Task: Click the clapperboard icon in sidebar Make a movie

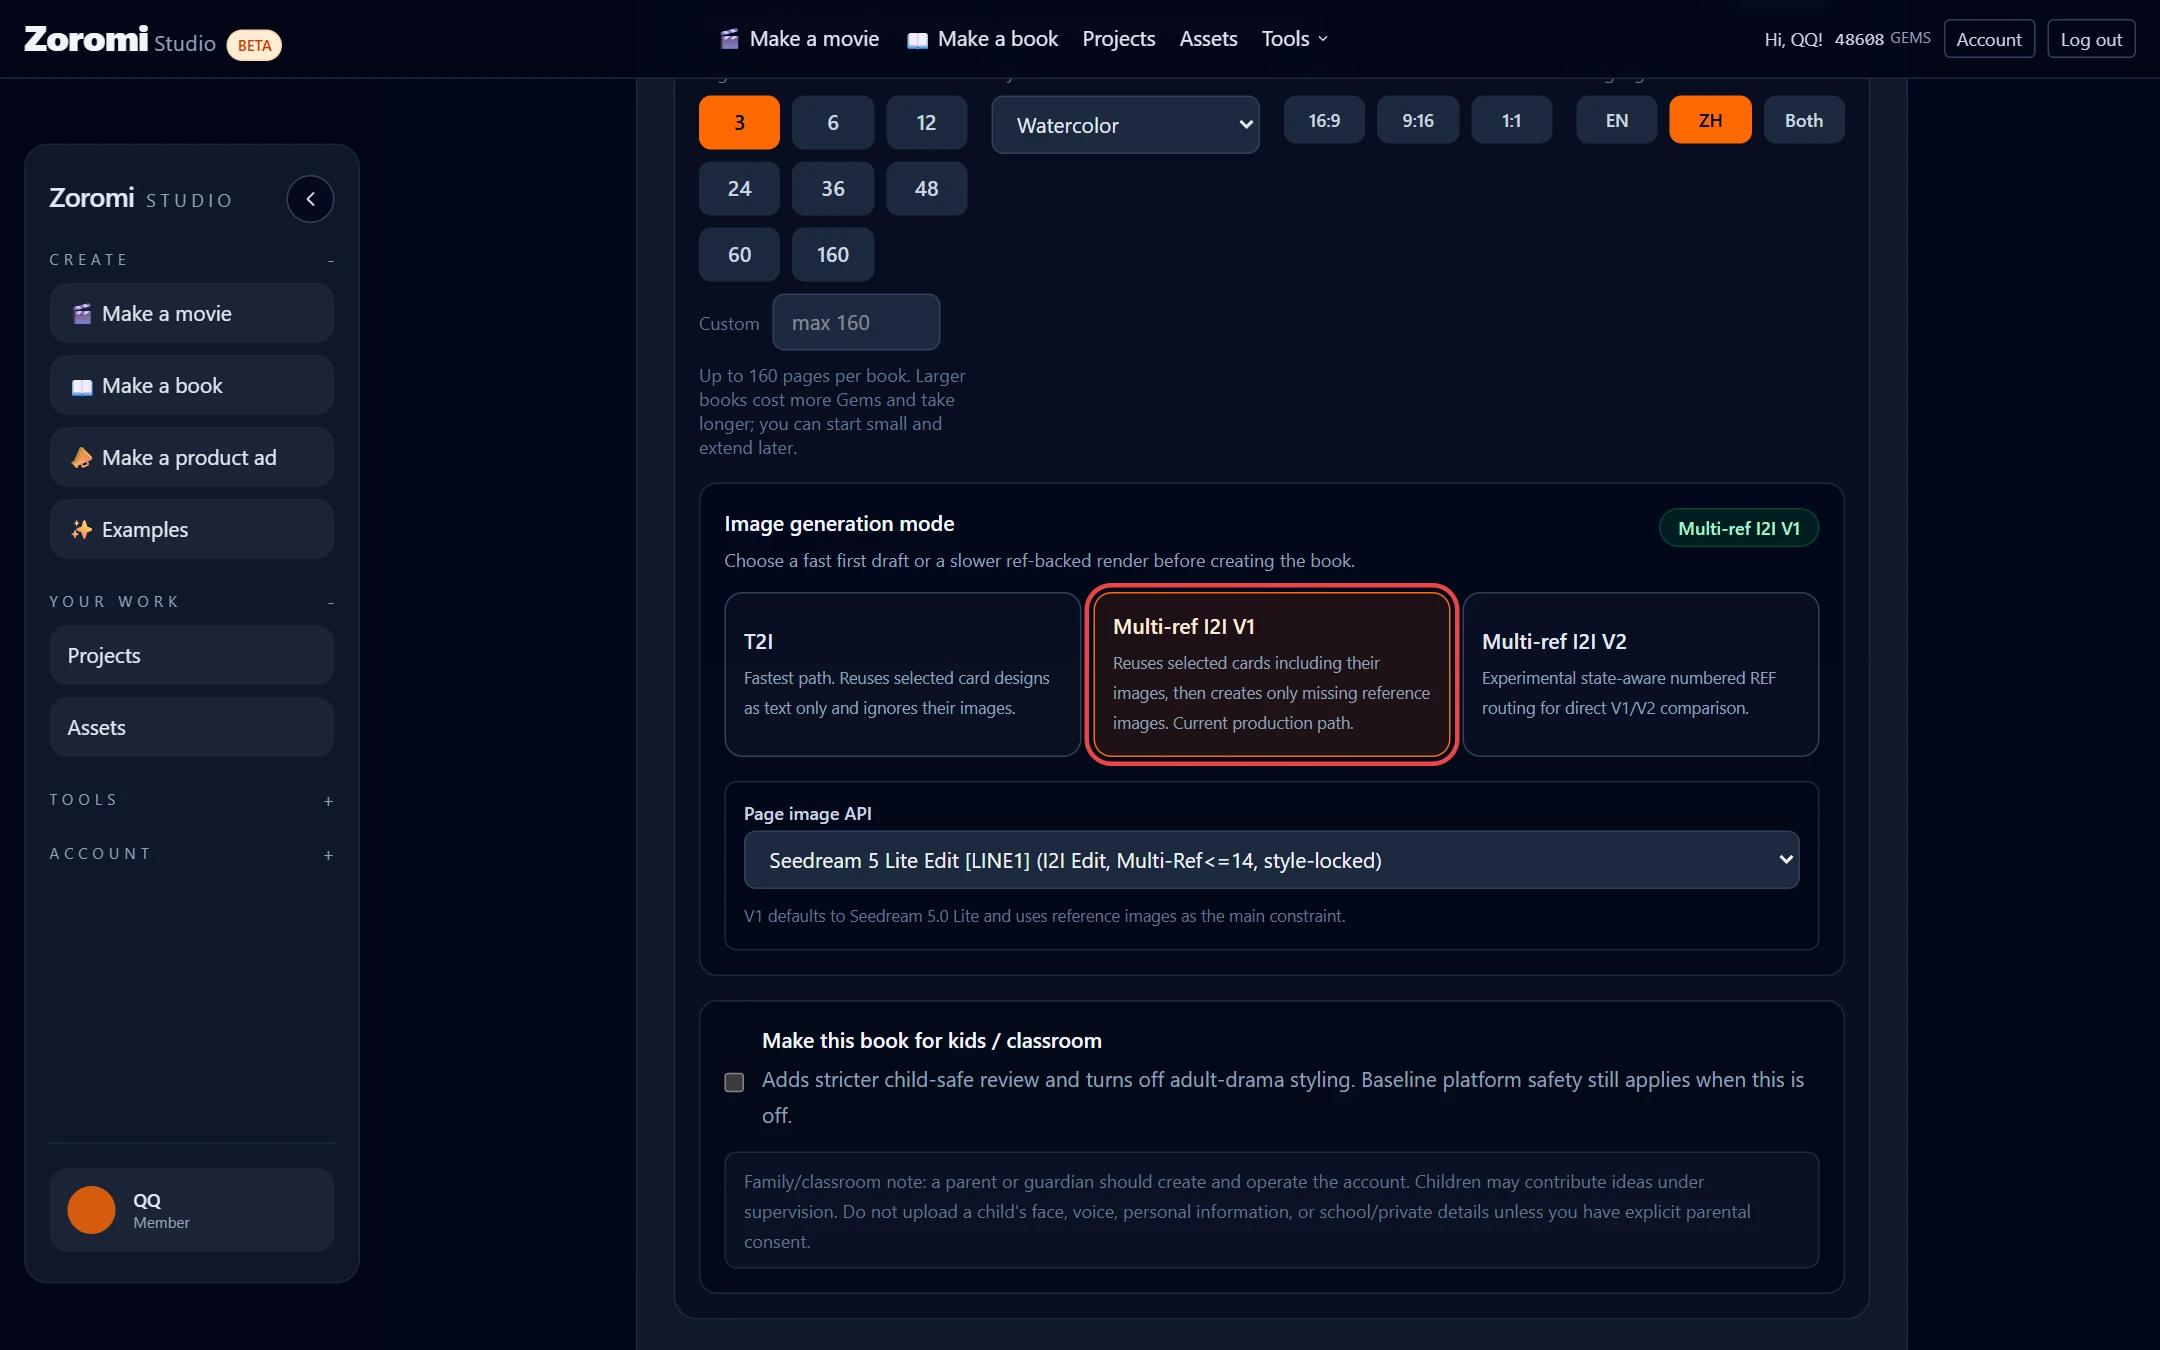Action: coord(82,314)
